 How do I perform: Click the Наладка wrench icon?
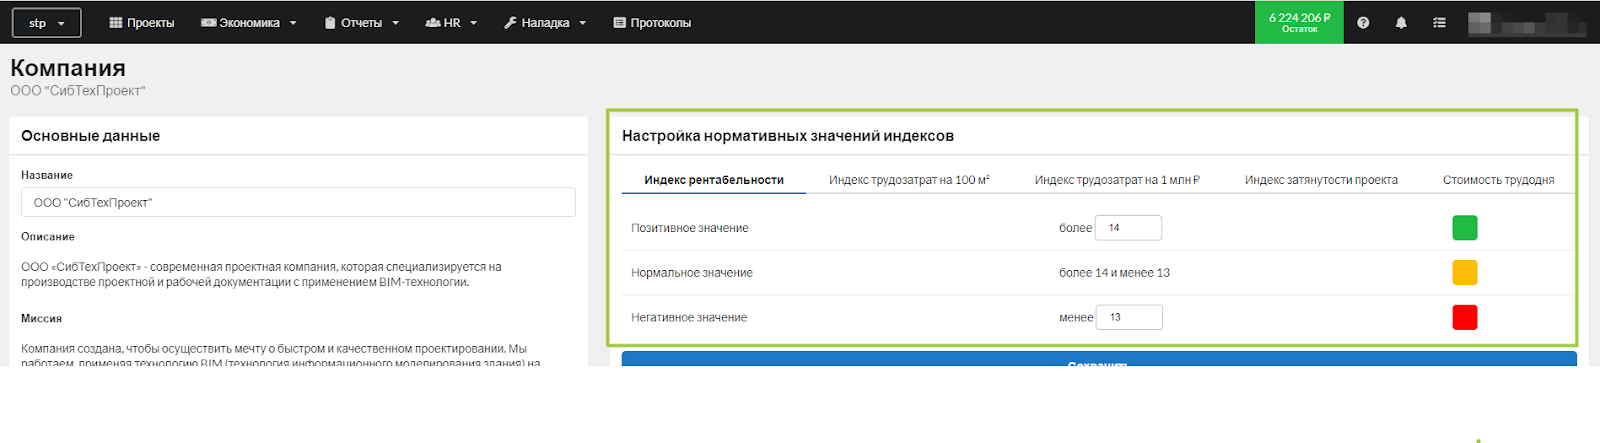pyautogui.click(x=510, y=22)
